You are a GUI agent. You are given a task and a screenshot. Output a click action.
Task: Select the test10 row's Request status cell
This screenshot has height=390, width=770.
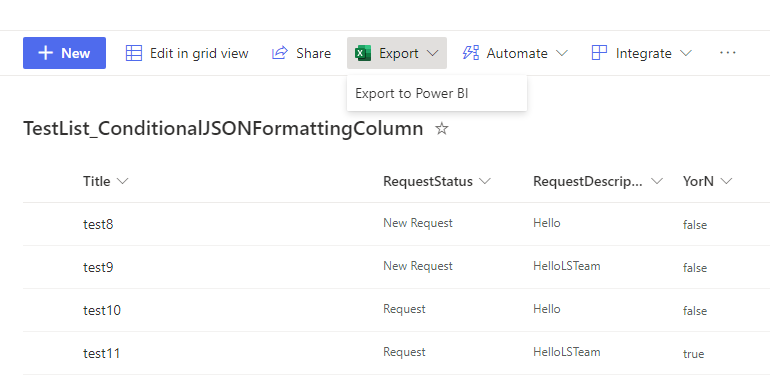pos(404,309)
